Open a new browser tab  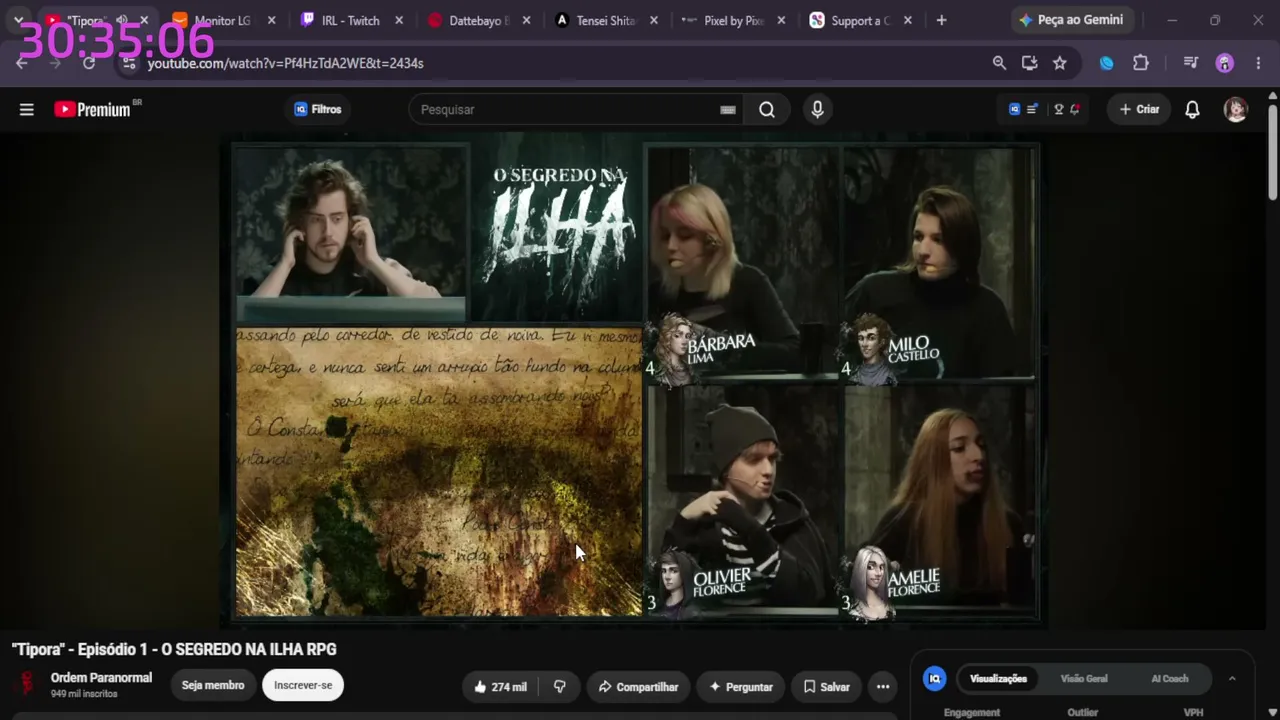click(941, 20)
